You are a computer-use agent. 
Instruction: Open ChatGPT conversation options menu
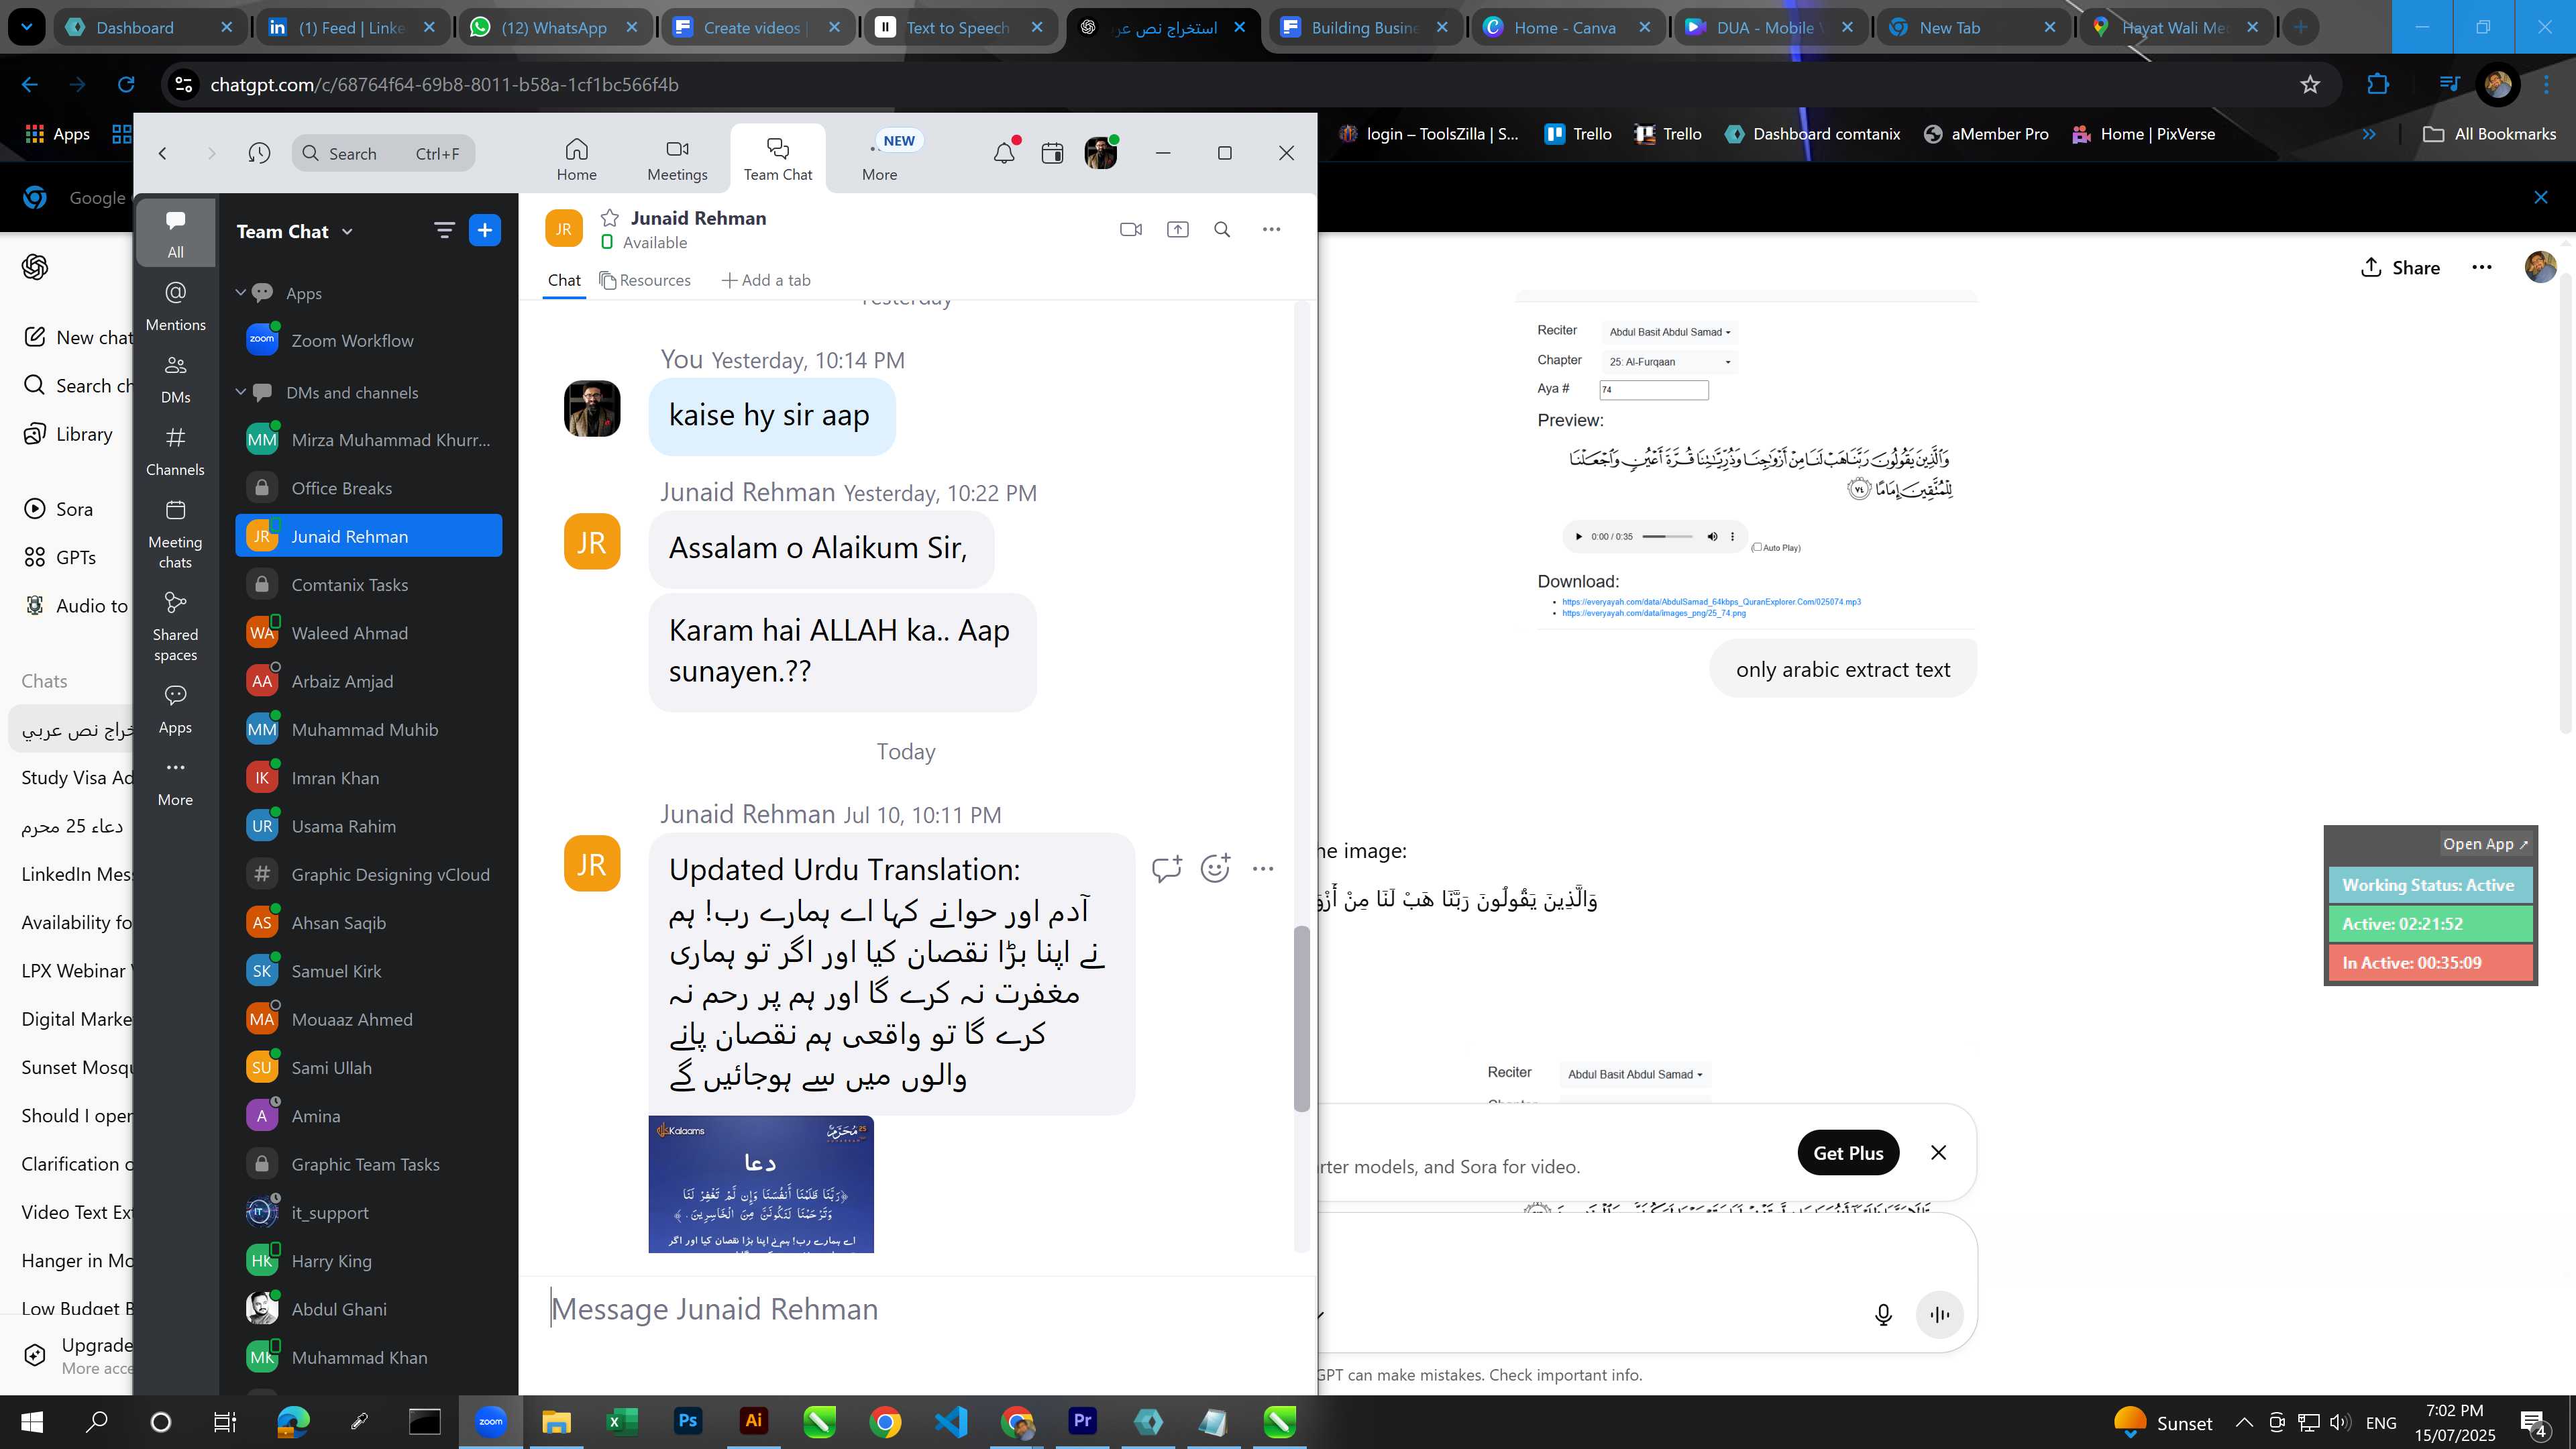pos(2481,267)
